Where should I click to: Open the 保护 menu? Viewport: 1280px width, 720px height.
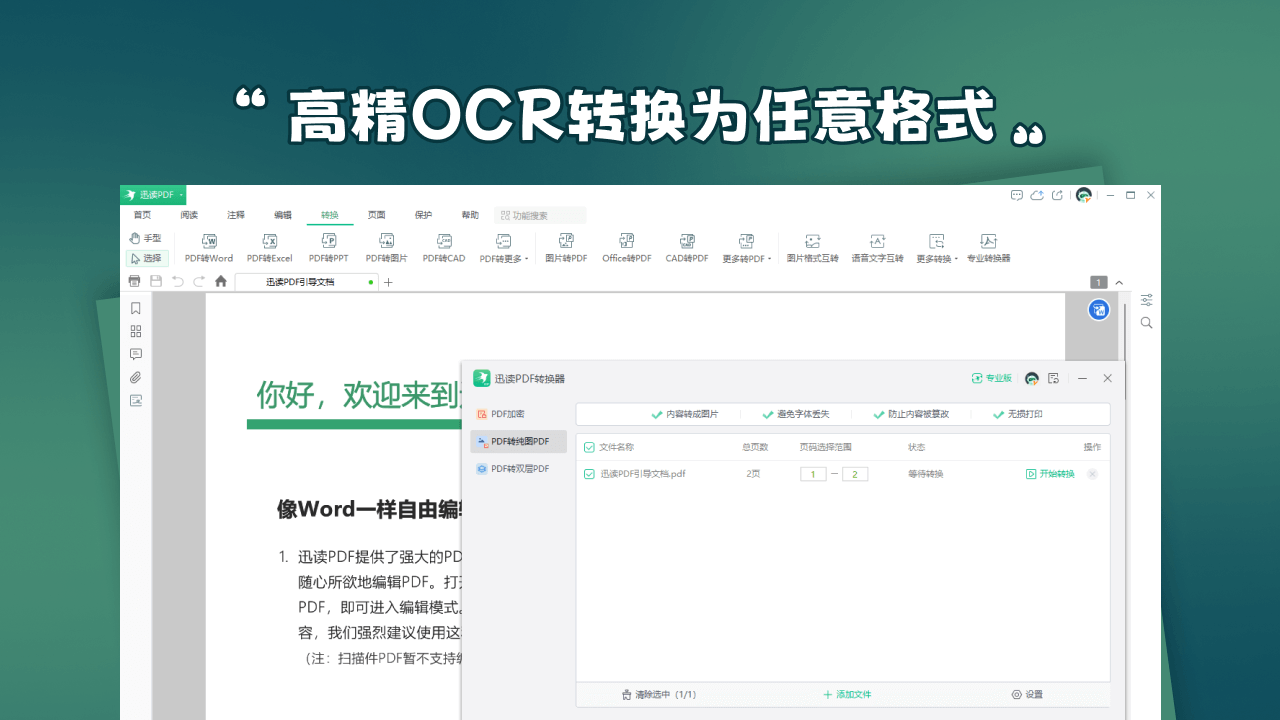pos(422,214)
